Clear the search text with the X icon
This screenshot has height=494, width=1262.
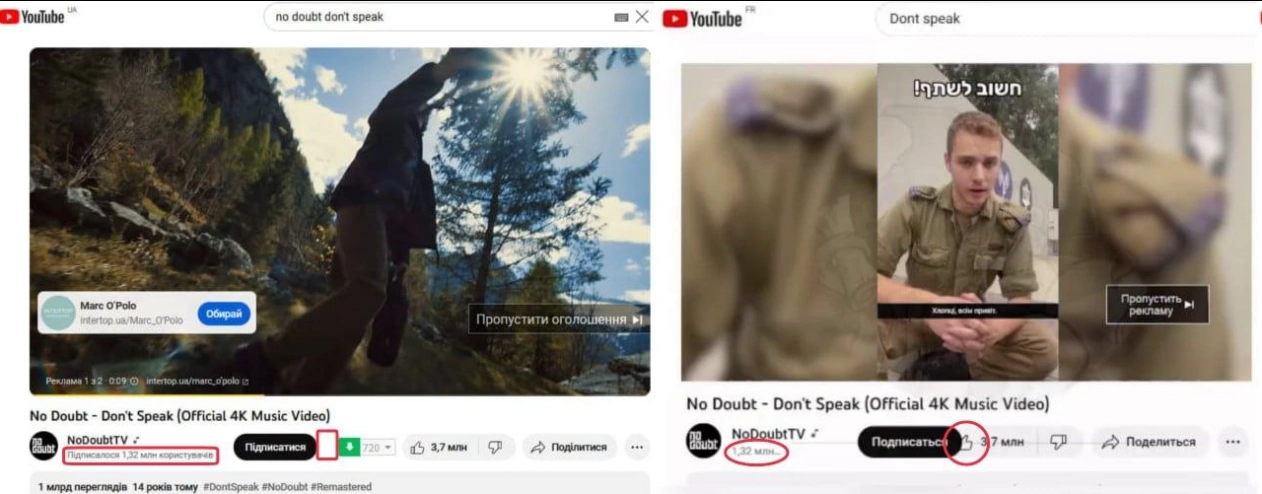(642, 17)
